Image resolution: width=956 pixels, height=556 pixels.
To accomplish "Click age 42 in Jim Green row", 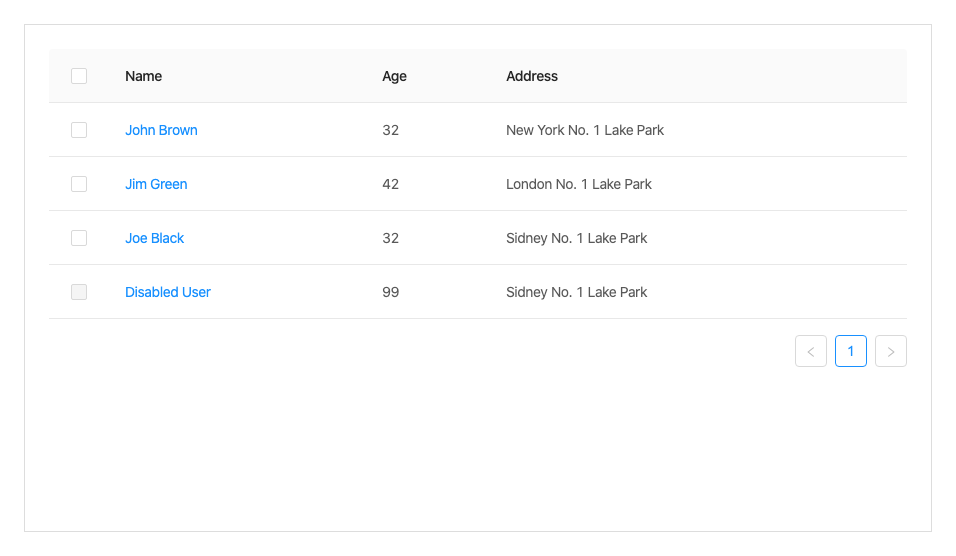I will tap(390, 184).
